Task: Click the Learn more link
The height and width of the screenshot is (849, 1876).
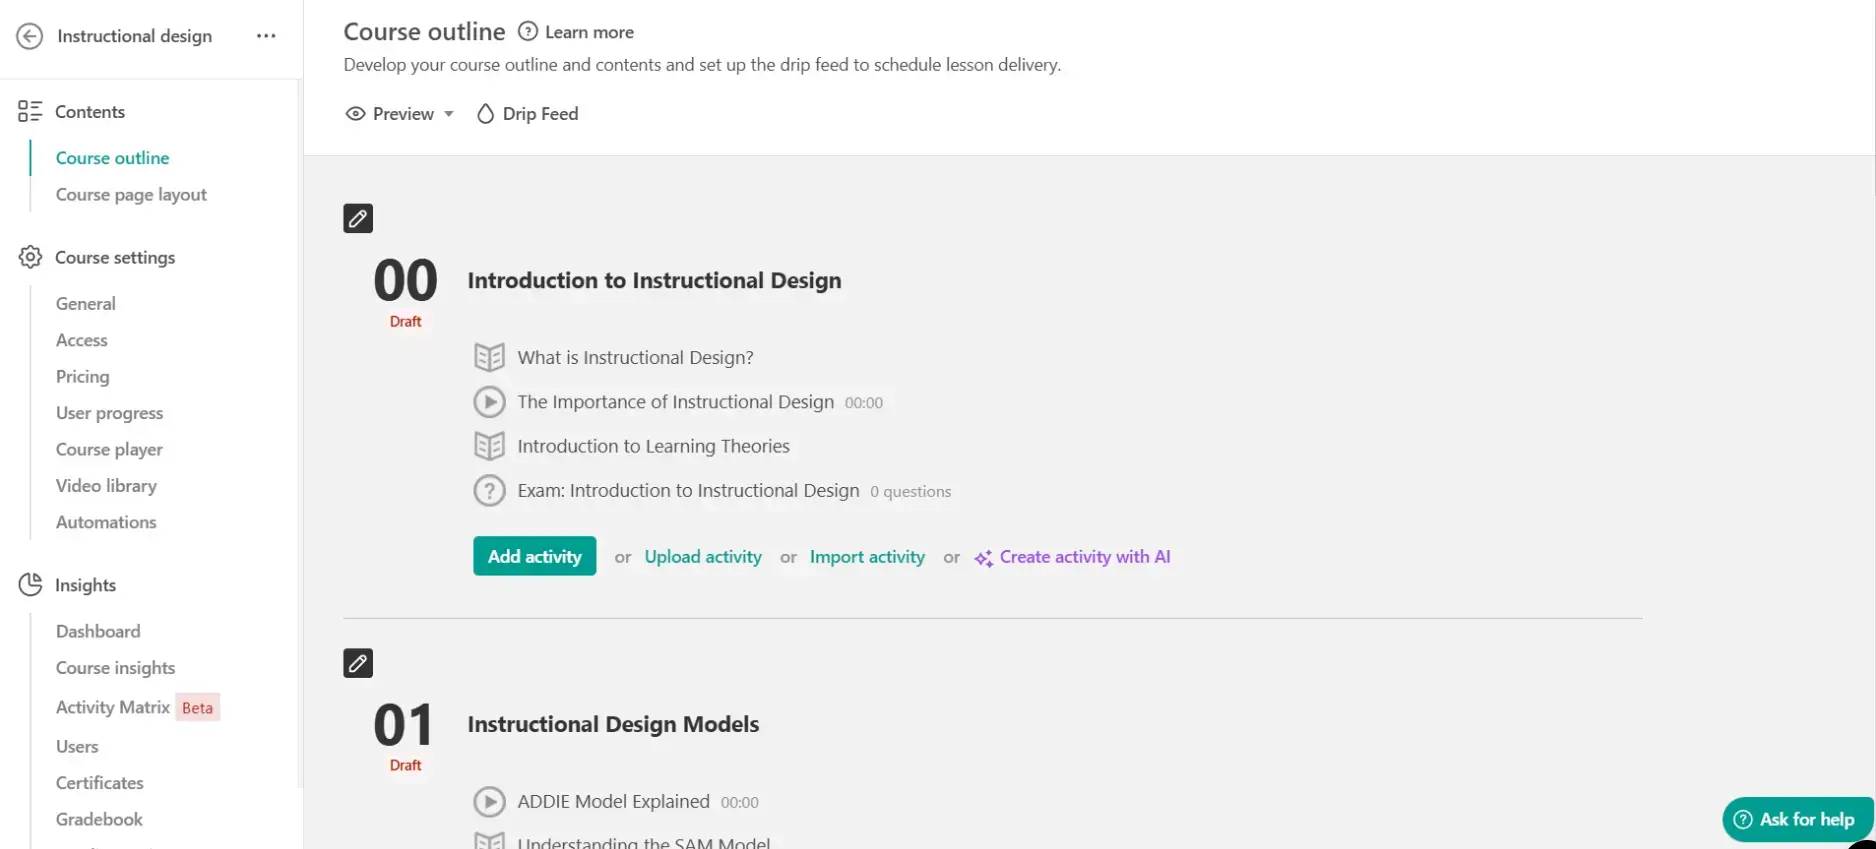Action: (589, 32)
